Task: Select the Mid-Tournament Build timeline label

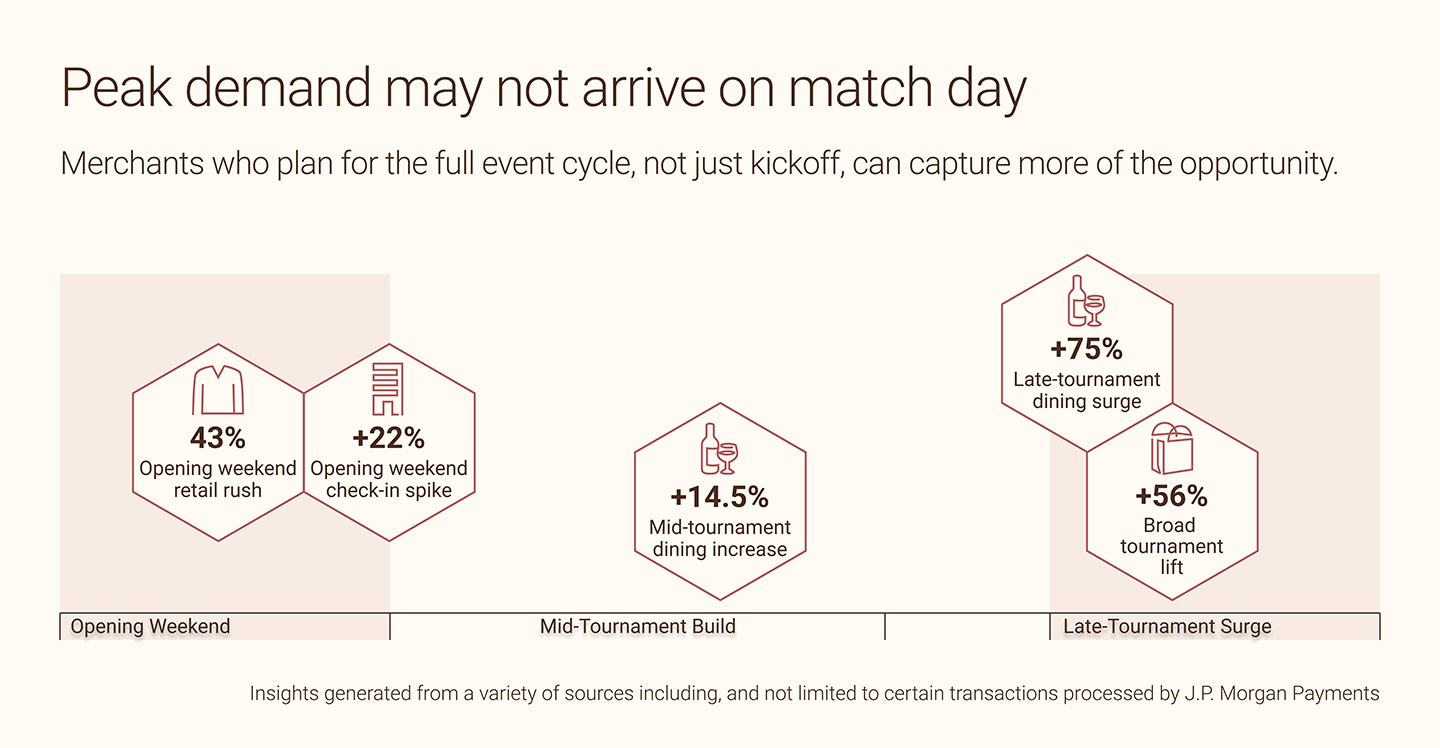Action: coord(638,627)
